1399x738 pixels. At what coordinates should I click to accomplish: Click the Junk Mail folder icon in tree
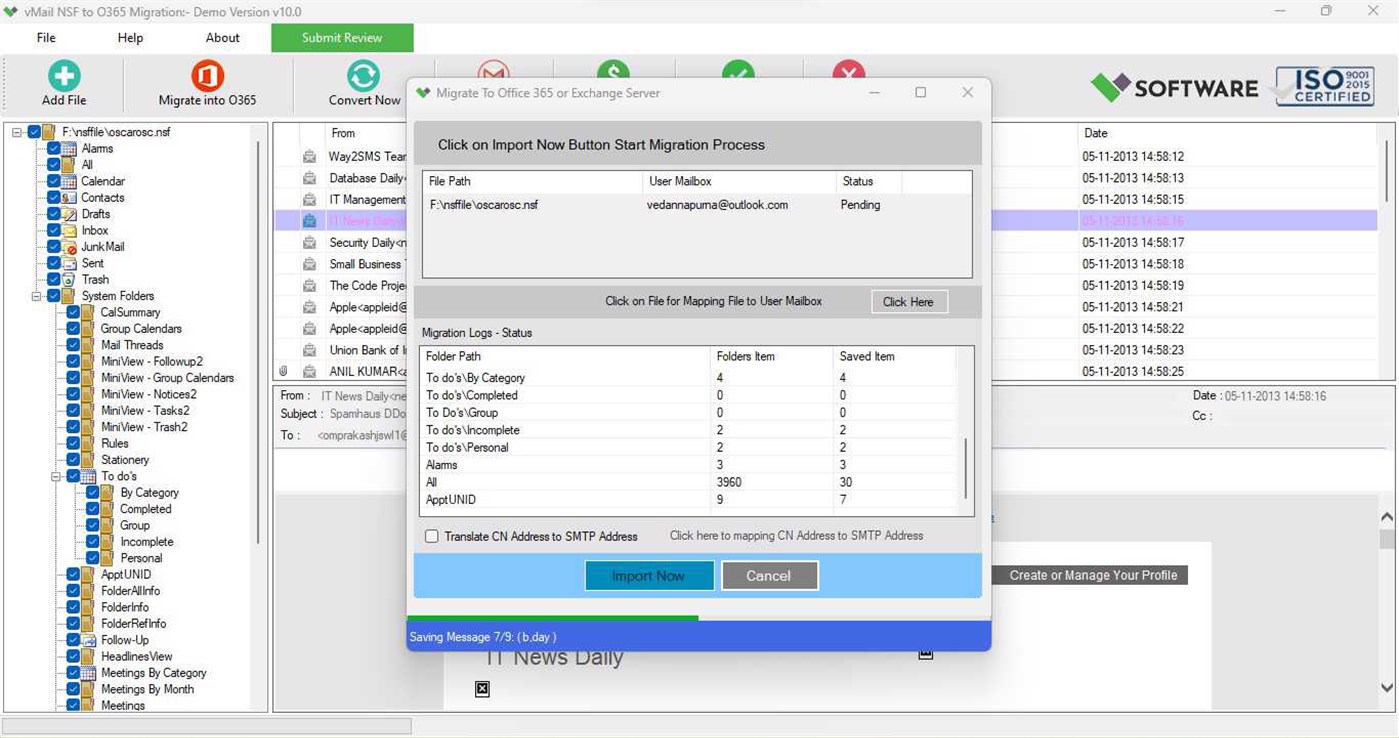70,246
